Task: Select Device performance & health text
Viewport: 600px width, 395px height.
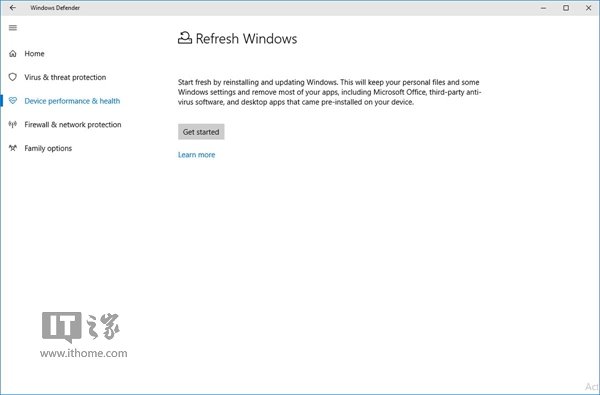Action: 72,101
